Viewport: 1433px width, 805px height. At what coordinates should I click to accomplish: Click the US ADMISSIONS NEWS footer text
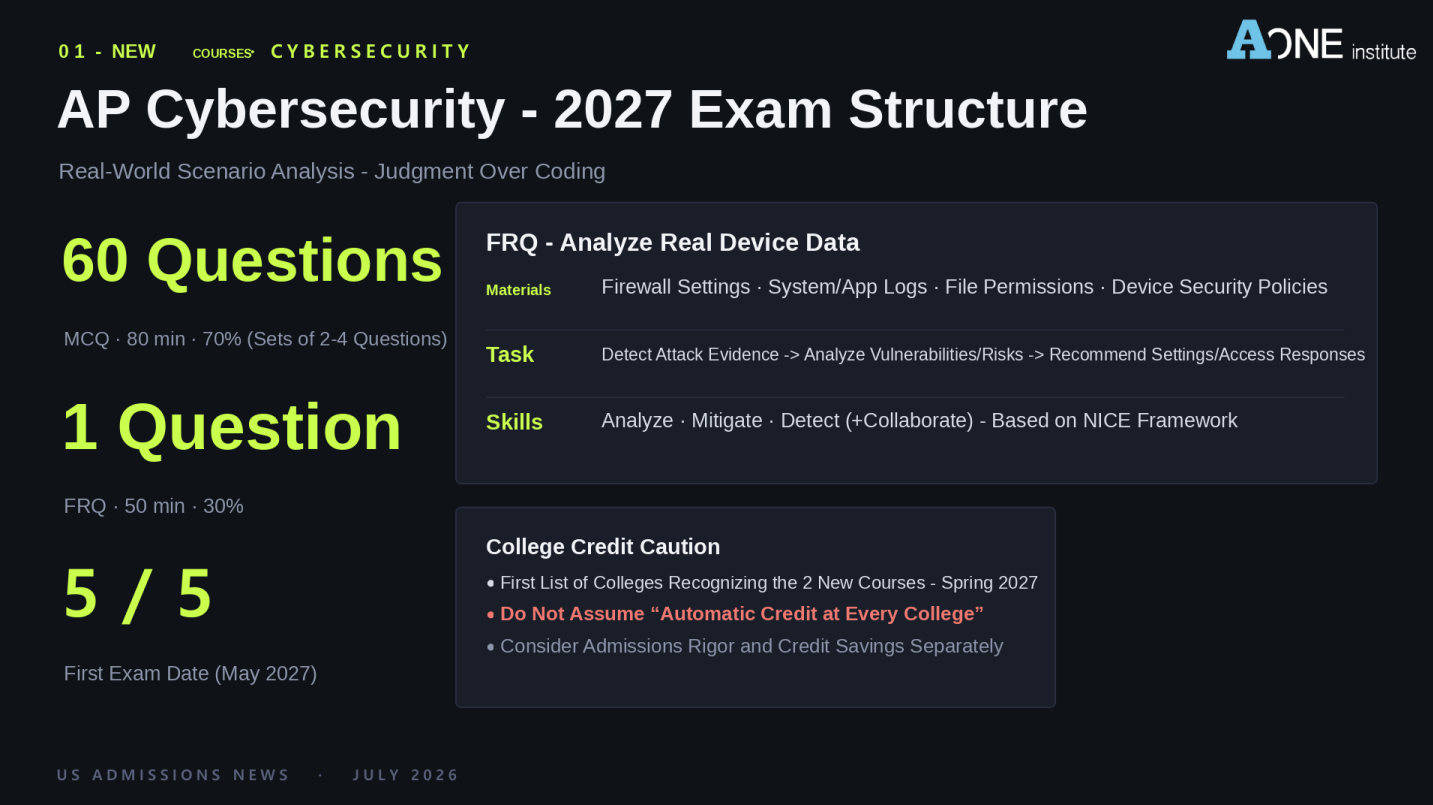[173, 775]
